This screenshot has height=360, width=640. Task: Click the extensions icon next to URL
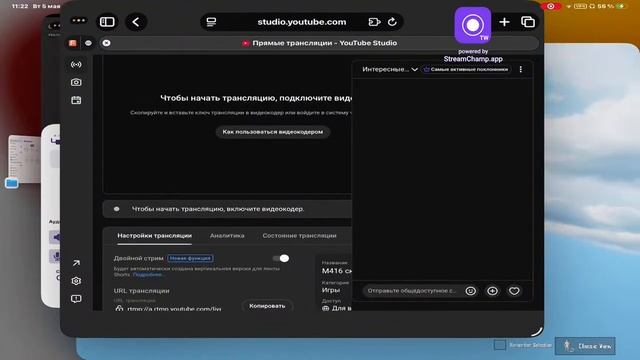pos(374,22)
